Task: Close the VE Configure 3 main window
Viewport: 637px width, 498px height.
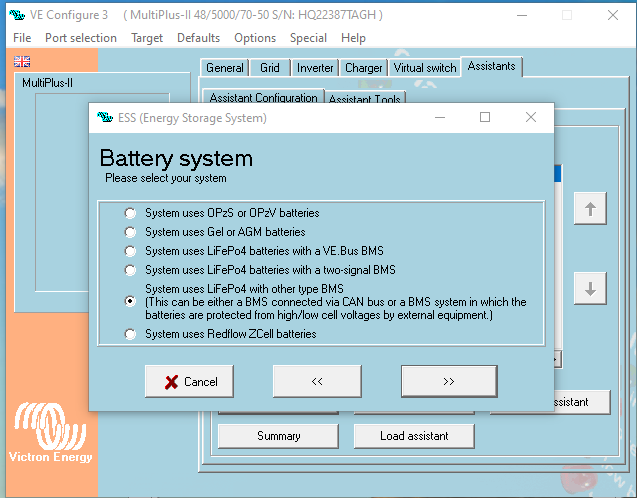Action: coord(613,15)
